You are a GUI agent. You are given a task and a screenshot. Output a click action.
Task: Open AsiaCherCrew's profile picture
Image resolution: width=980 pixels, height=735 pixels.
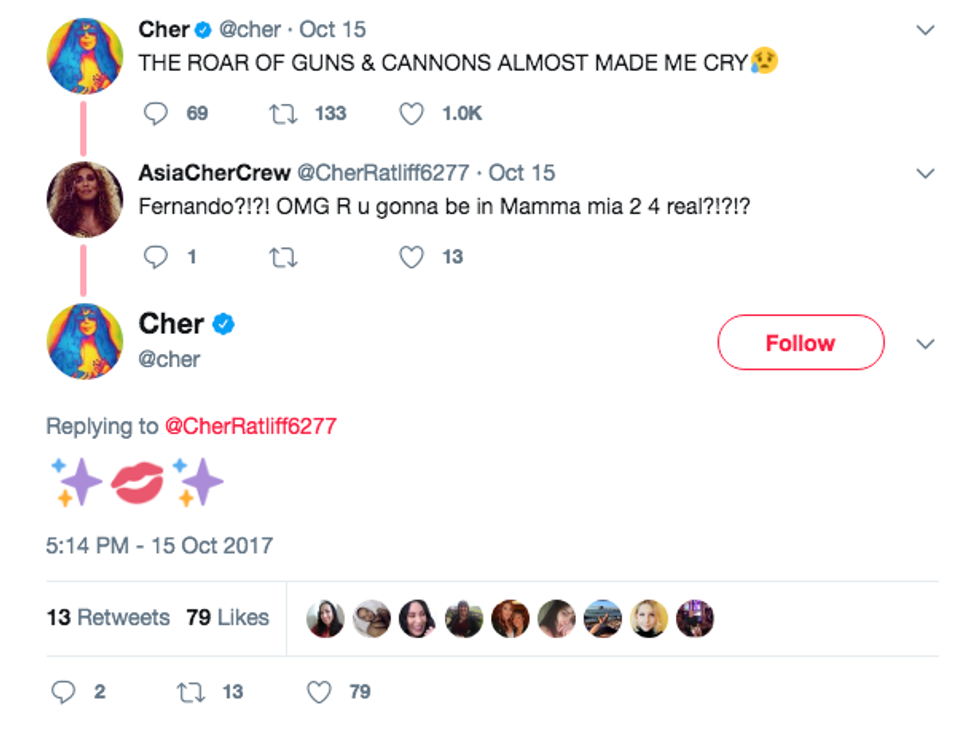tap(85, 198)
